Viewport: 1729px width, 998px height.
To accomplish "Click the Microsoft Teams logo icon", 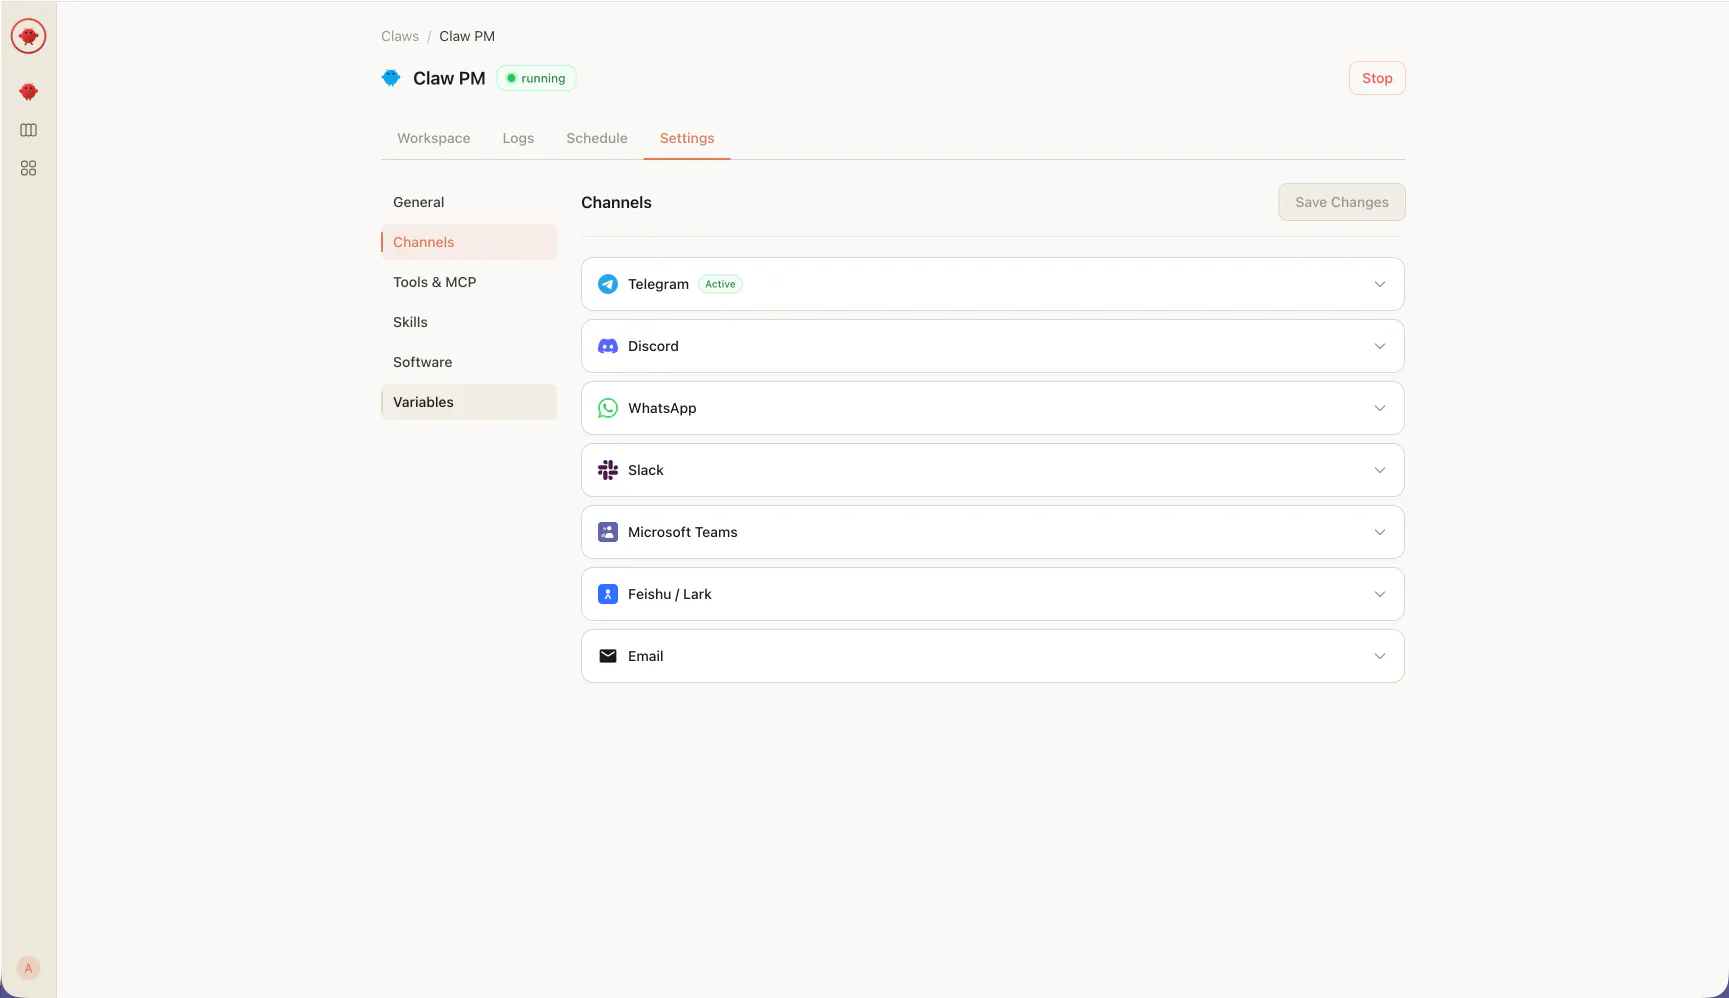I will 608,532.
